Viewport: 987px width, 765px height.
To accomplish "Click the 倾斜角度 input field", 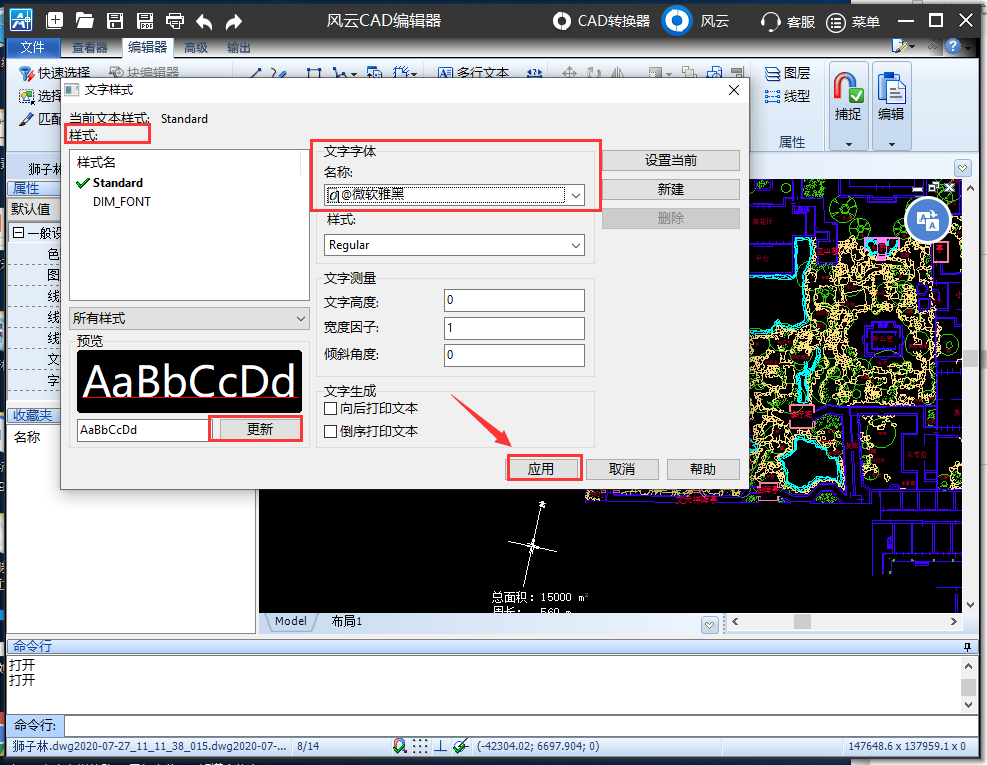I will (514, 355).
